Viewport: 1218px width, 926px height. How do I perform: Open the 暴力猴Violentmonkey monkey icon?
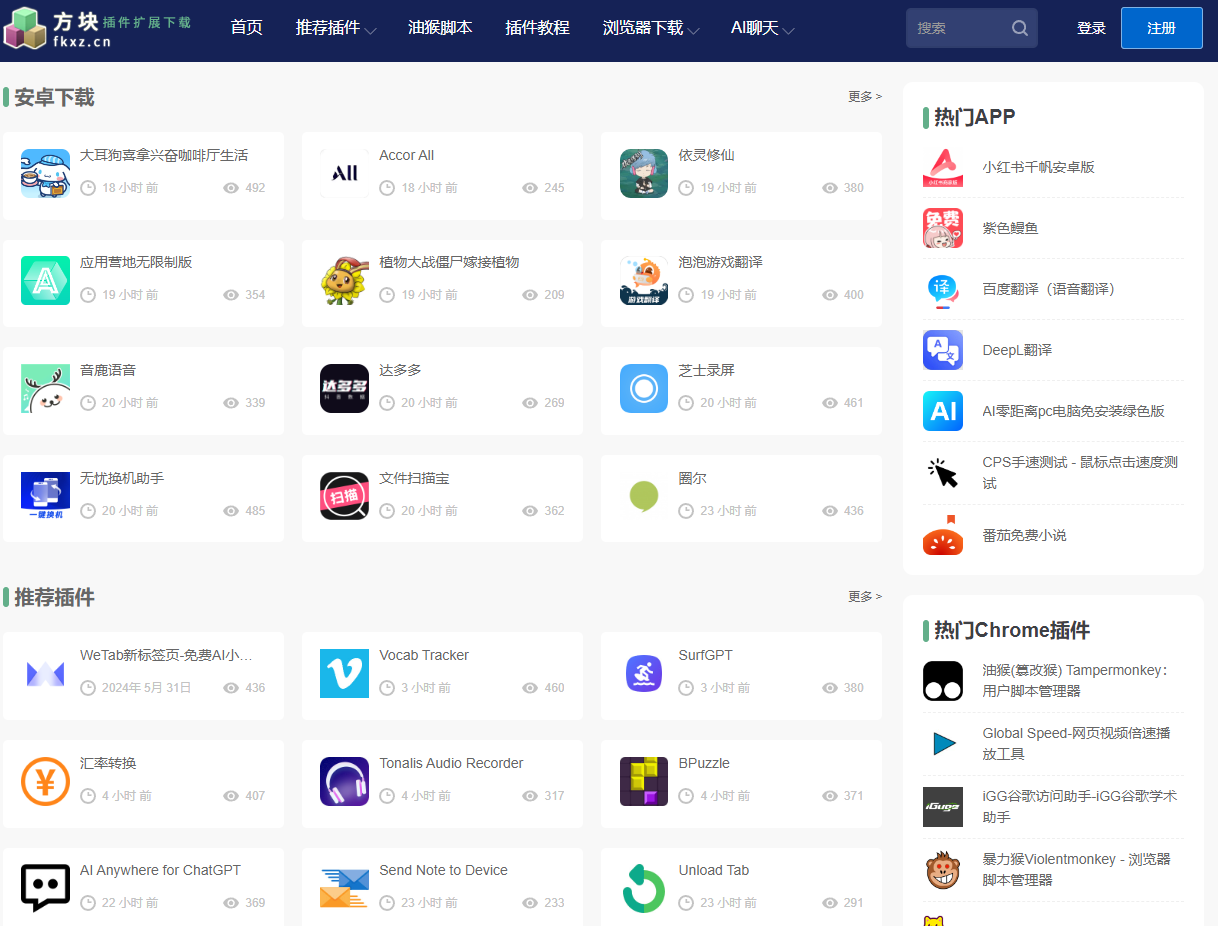pos(943,870)
